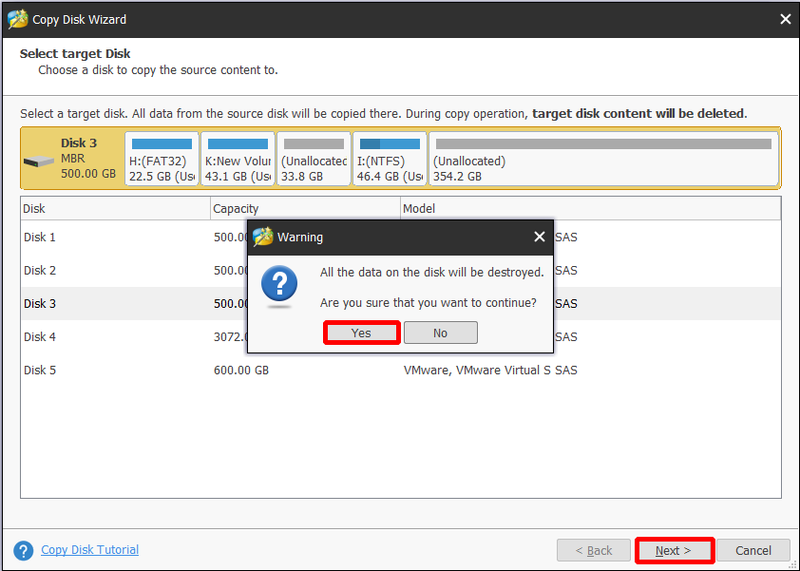Click the Disk column header

[116, 209]
